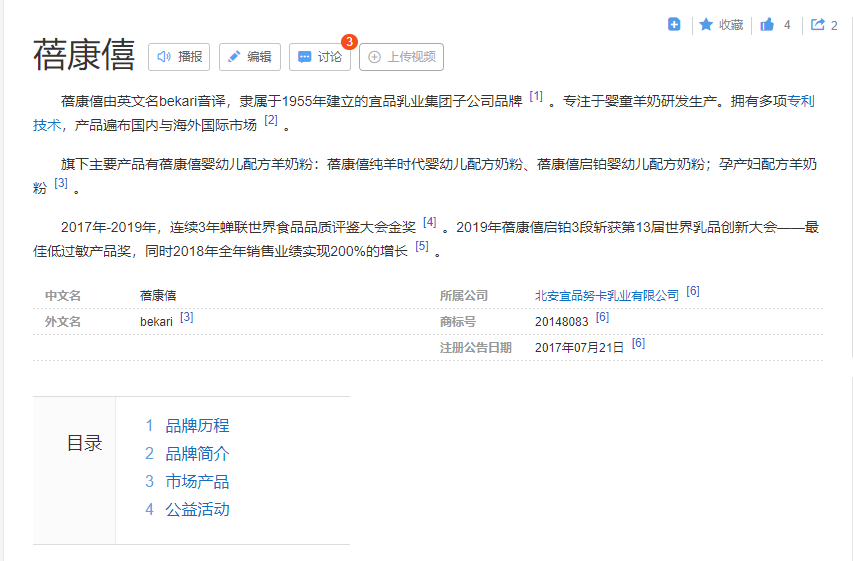Open the 专利技术 hyperlink

[801, 101]
